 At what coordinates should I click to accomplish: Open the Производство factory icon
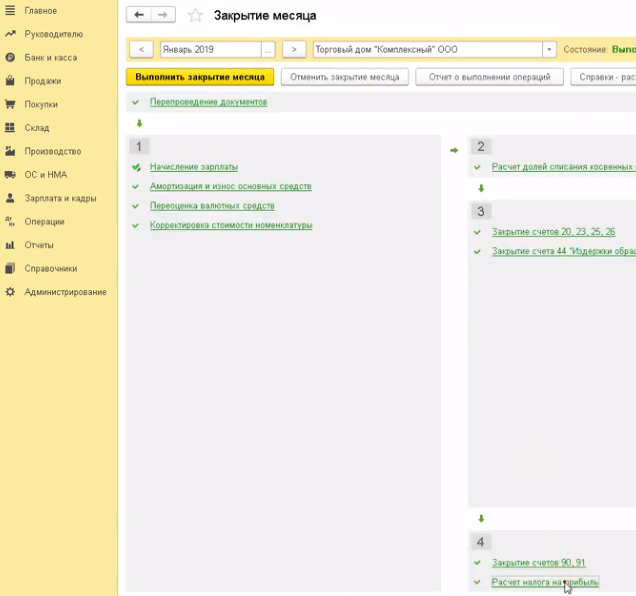(x=10, y=151)
